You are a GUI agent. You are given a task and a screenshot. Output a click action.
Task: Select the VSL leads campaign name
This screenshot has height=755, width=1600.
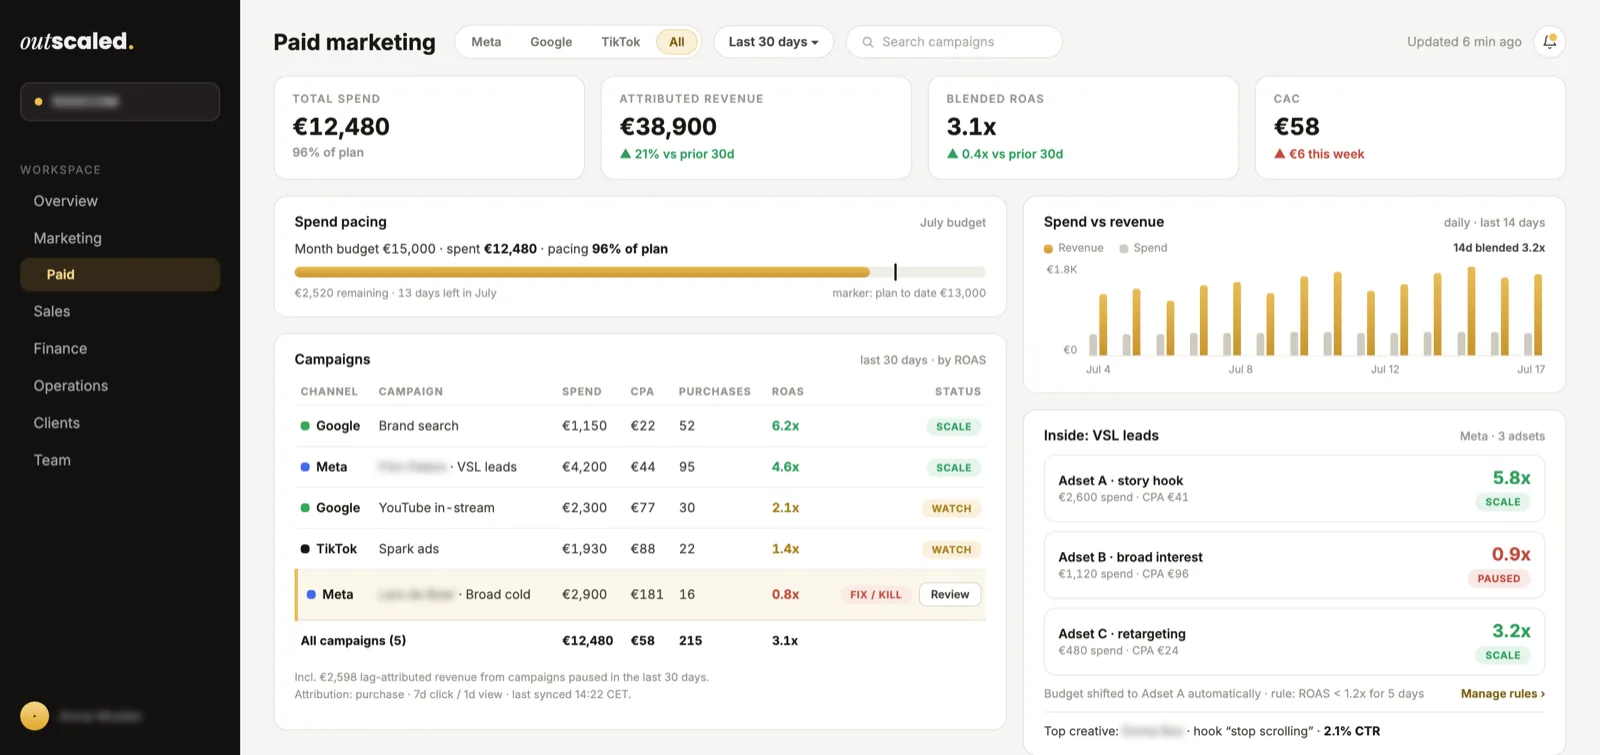(x=487, y=467)
